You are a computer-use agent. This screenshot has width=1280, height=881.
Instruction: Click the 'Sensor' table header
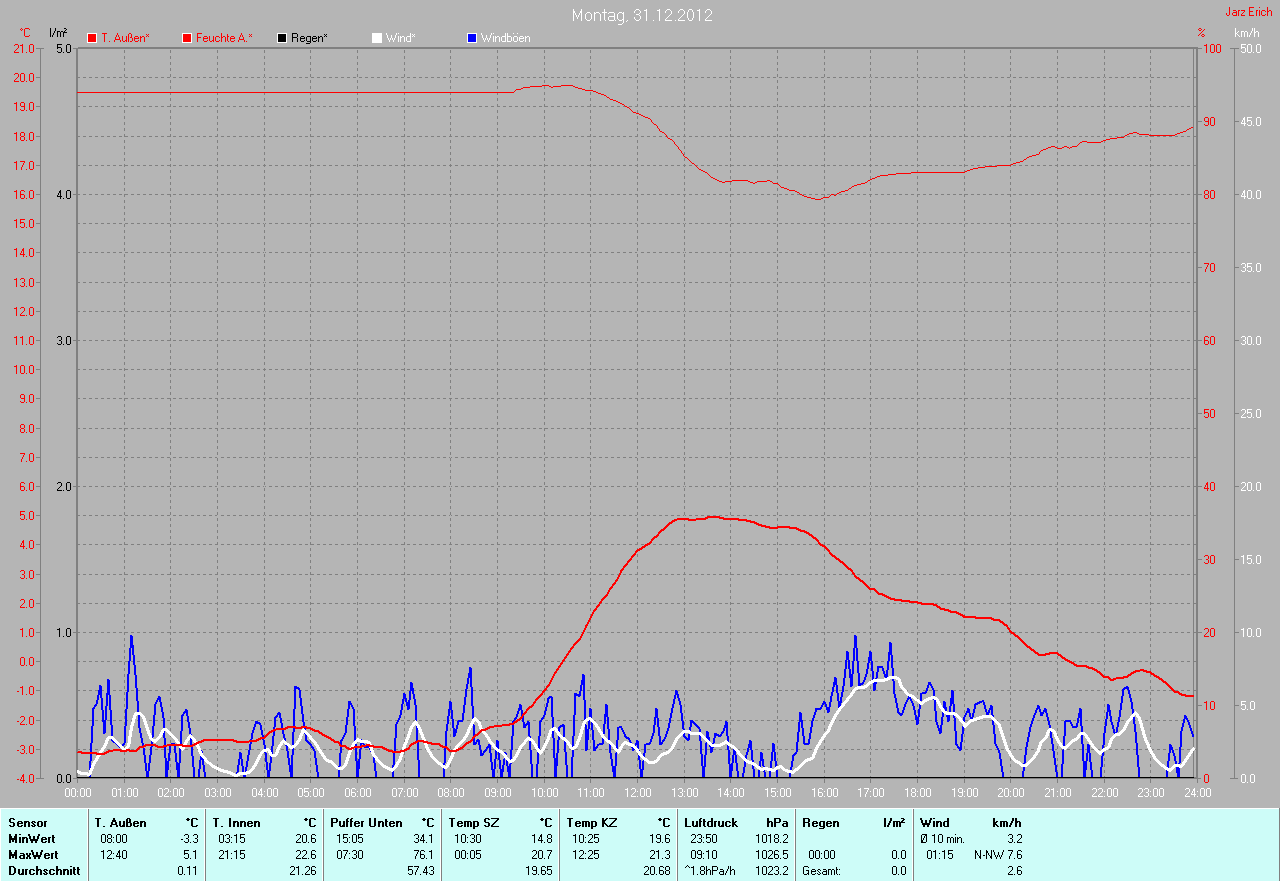27,823
